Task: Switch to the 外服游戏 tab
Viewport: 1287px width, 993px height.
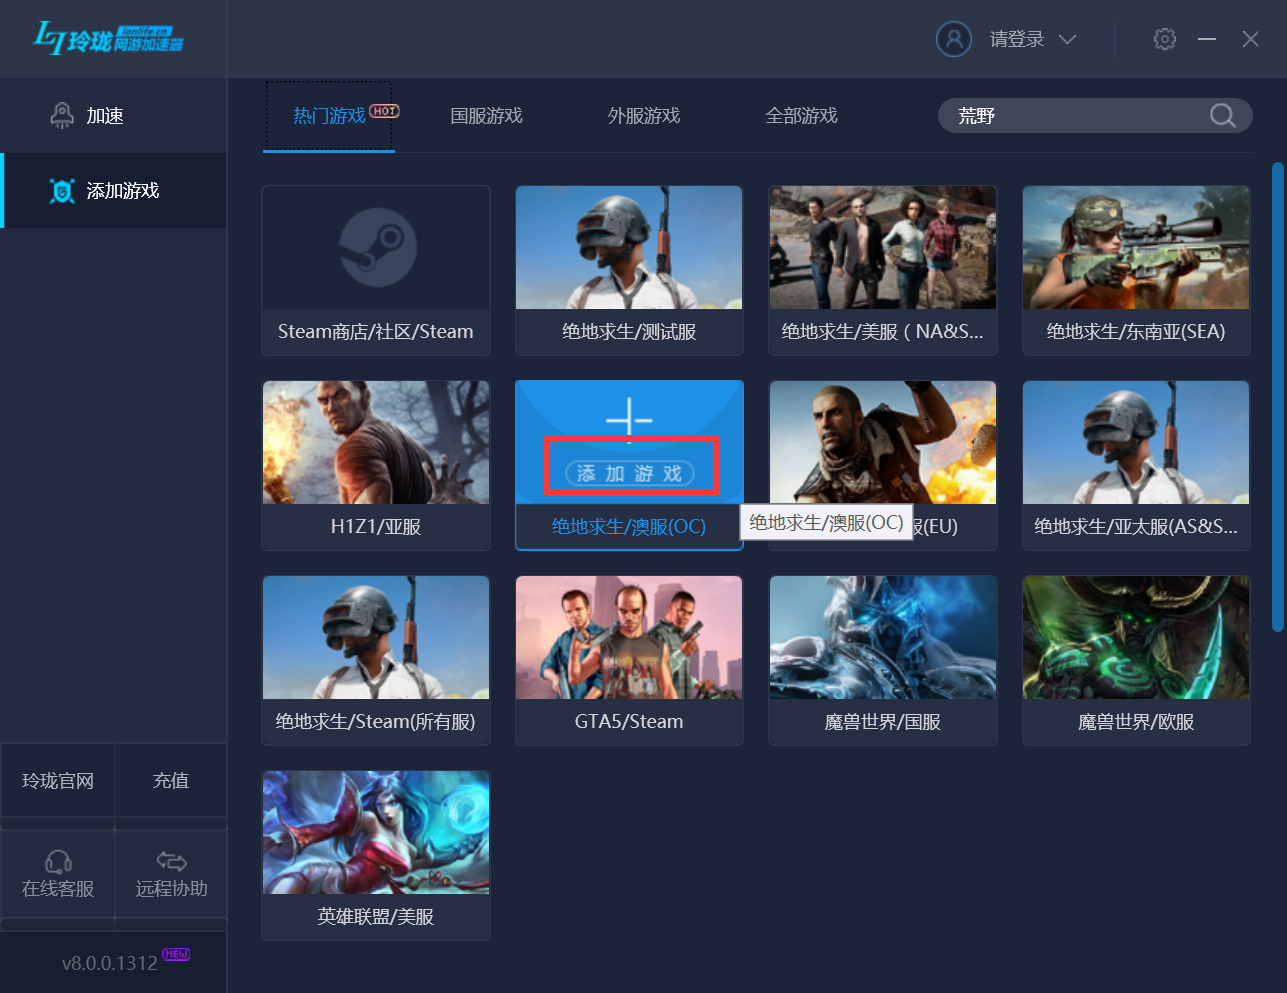Action: (643, 115)
